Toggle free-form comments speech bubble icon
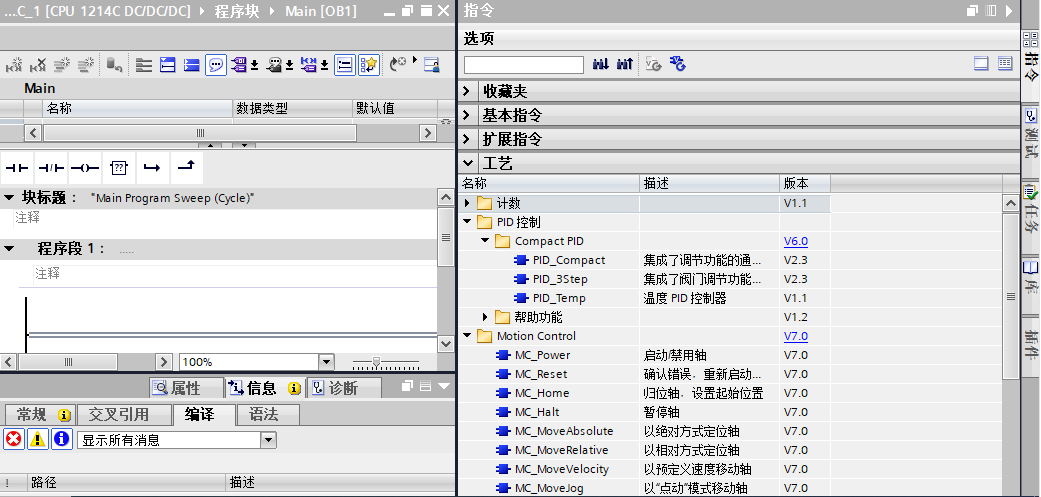 (216, 64)
